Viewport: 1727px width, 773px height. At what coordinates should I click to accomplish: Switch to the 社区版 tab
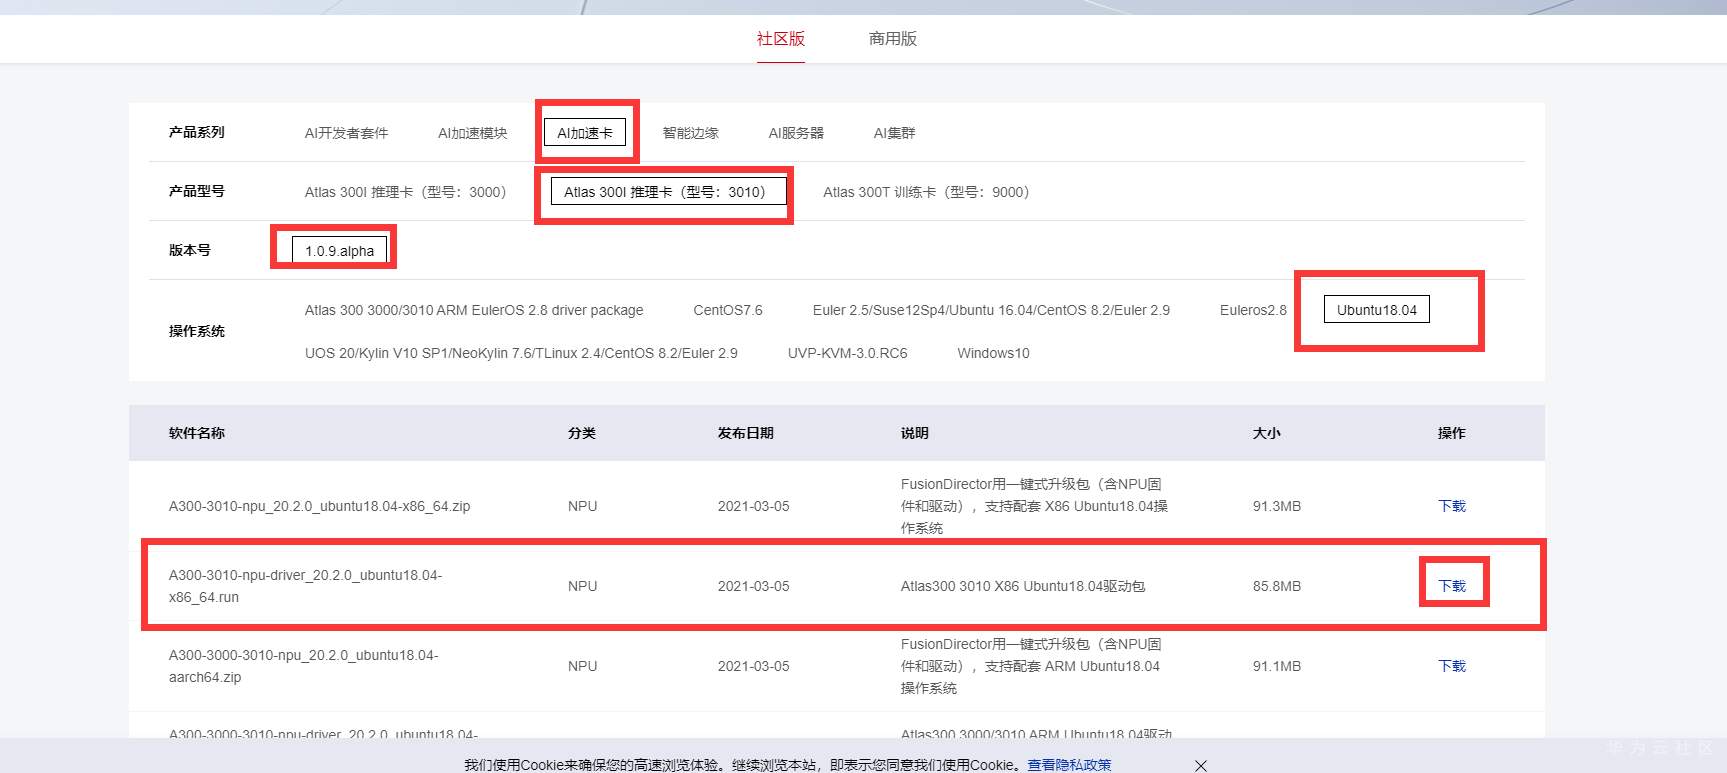(x=781, y=39)
